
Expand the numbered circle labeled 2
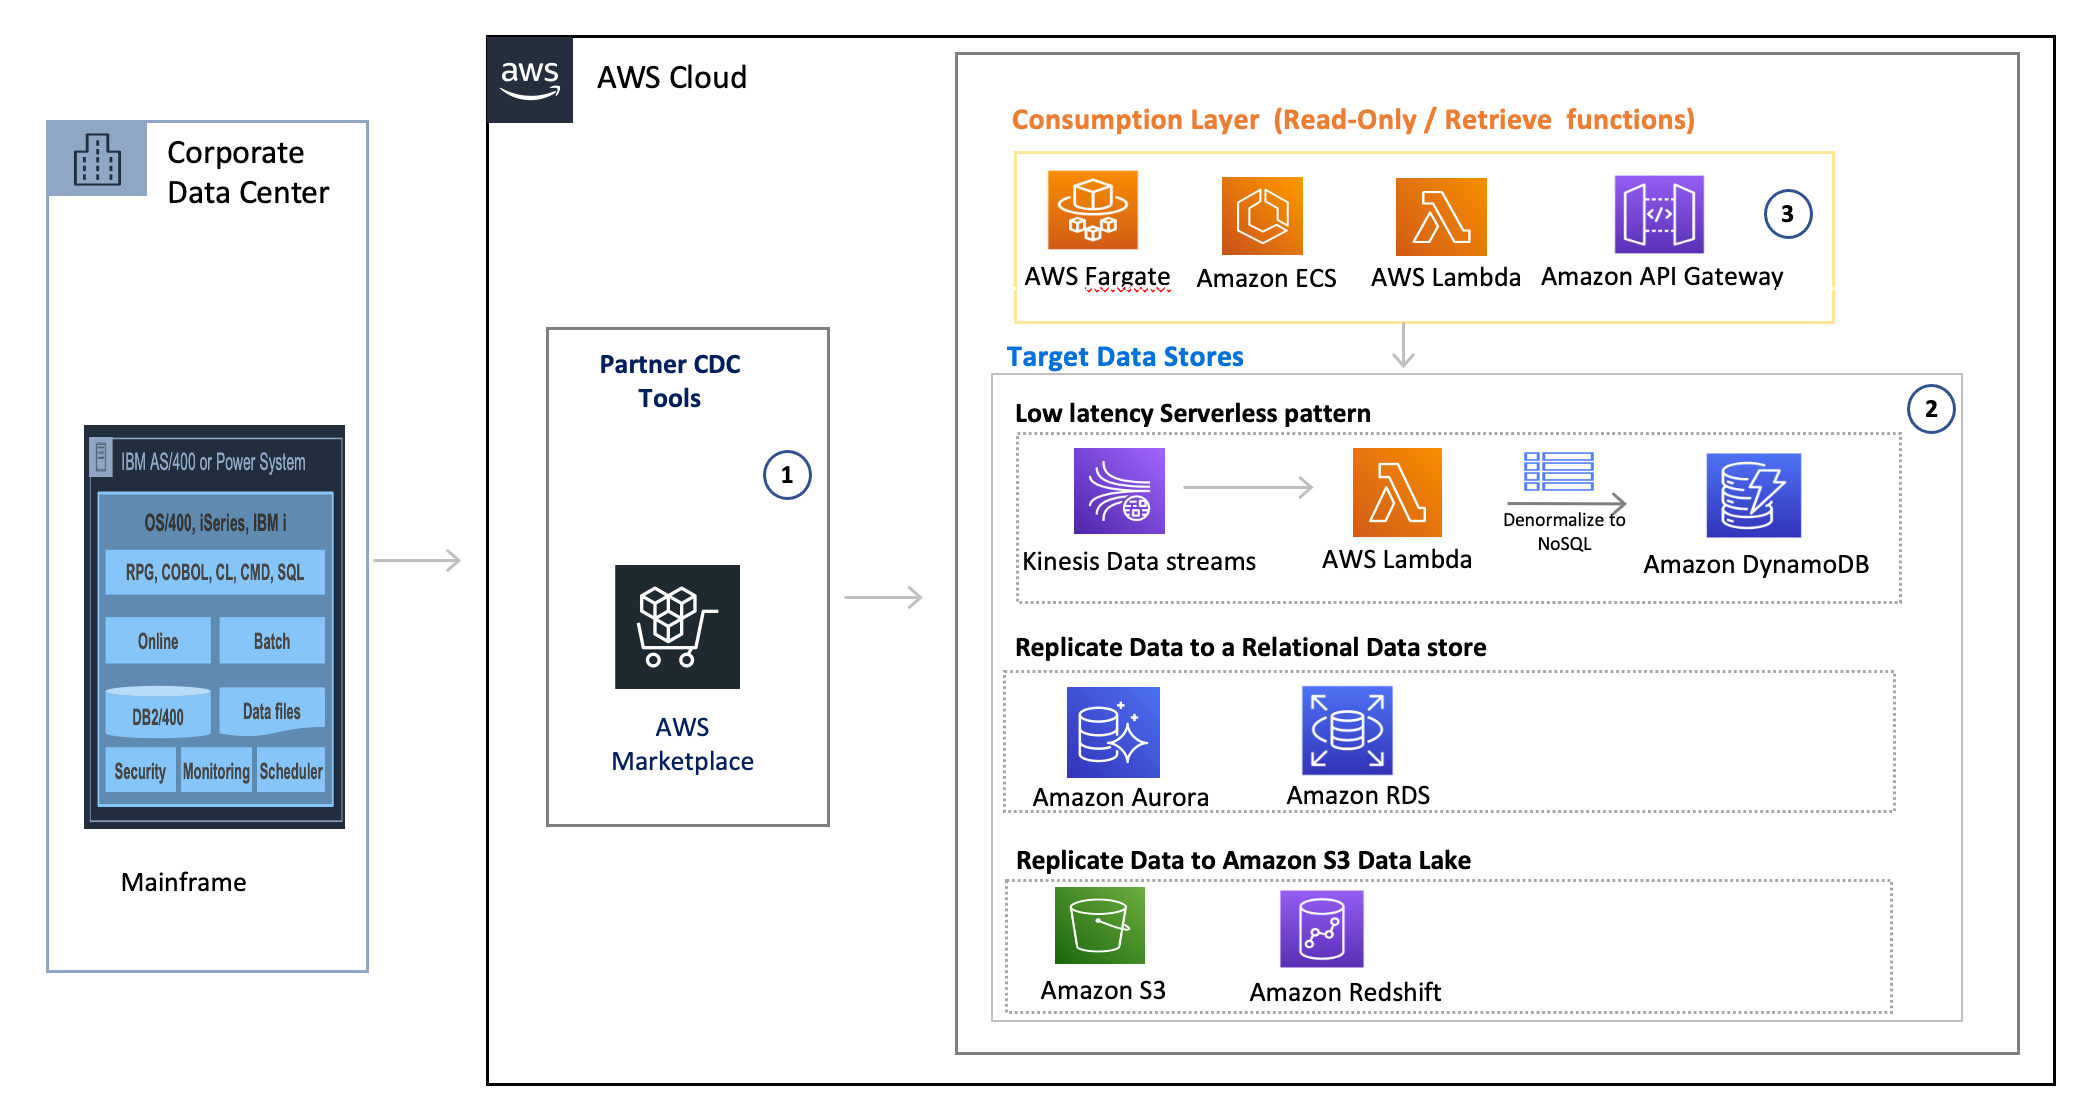(x=1931, y=409)
